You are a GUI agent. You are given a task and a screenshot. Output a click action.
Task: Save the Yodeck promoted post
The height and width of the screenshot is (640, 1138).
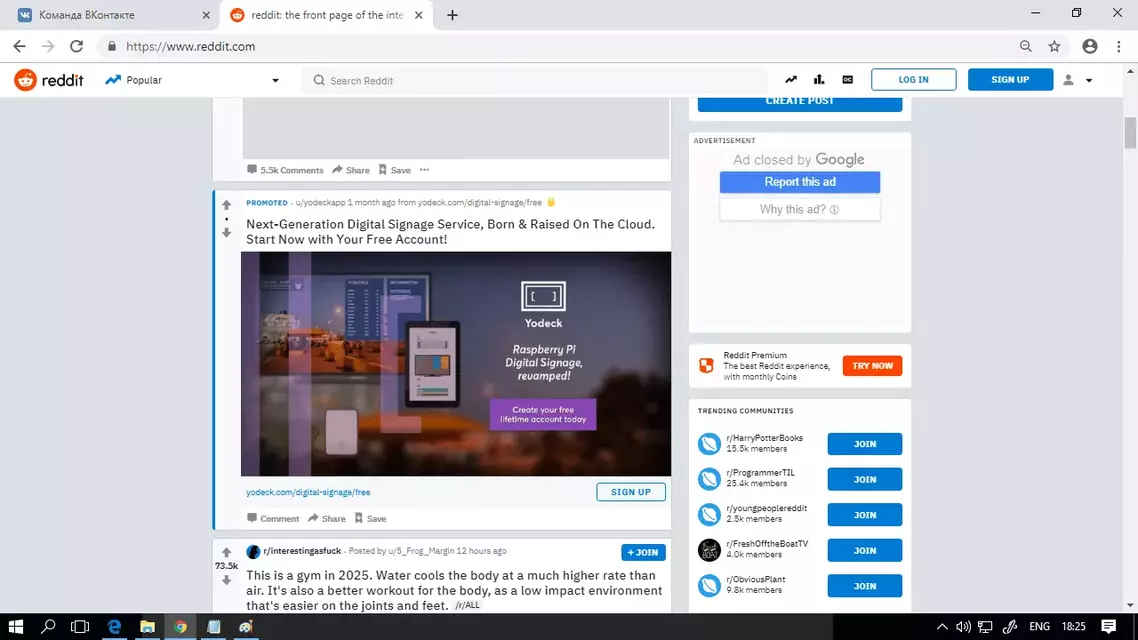(370, 518)
